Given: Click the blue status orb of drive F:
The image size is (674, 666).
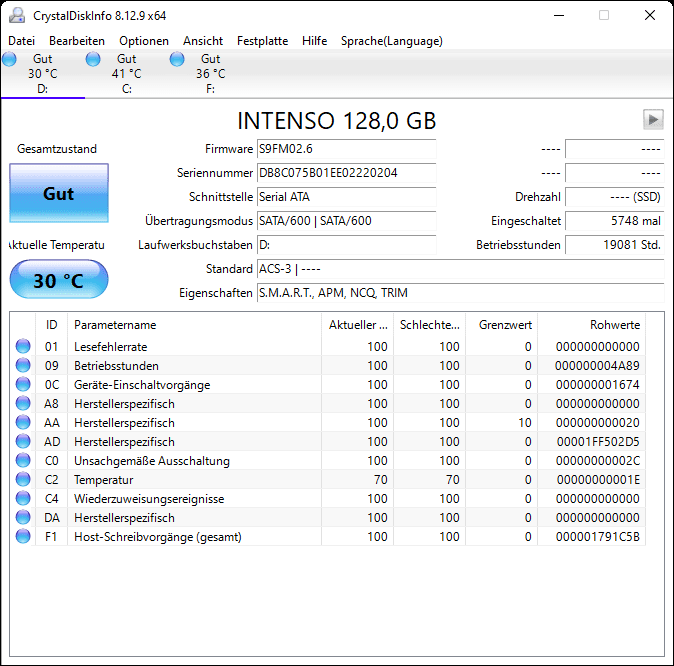Looking at the screenshot, I should click(x=177, y=59).
